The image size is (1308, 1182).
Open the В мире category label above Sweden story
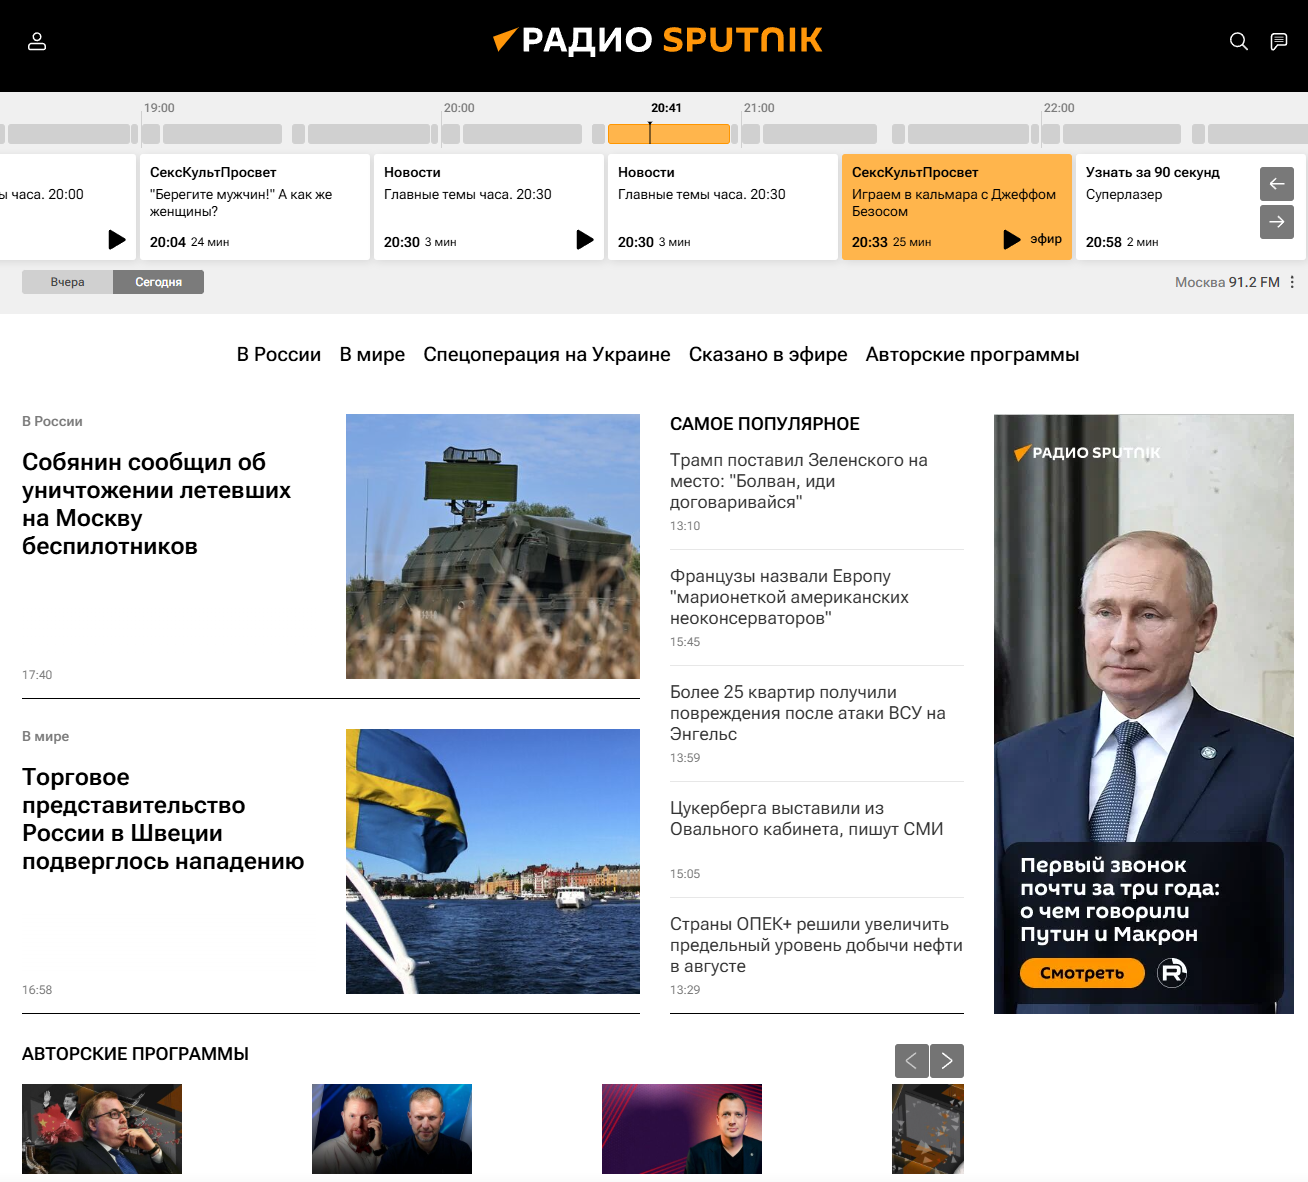click(x=45, y=736)
